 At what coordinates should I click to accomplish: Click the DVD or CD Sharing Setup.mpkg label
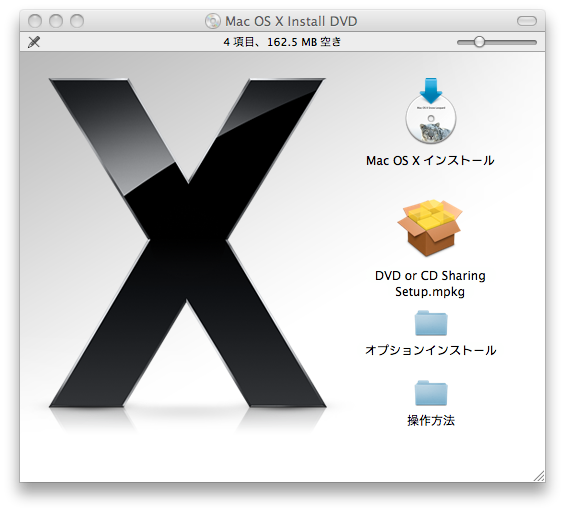point(430,284)
